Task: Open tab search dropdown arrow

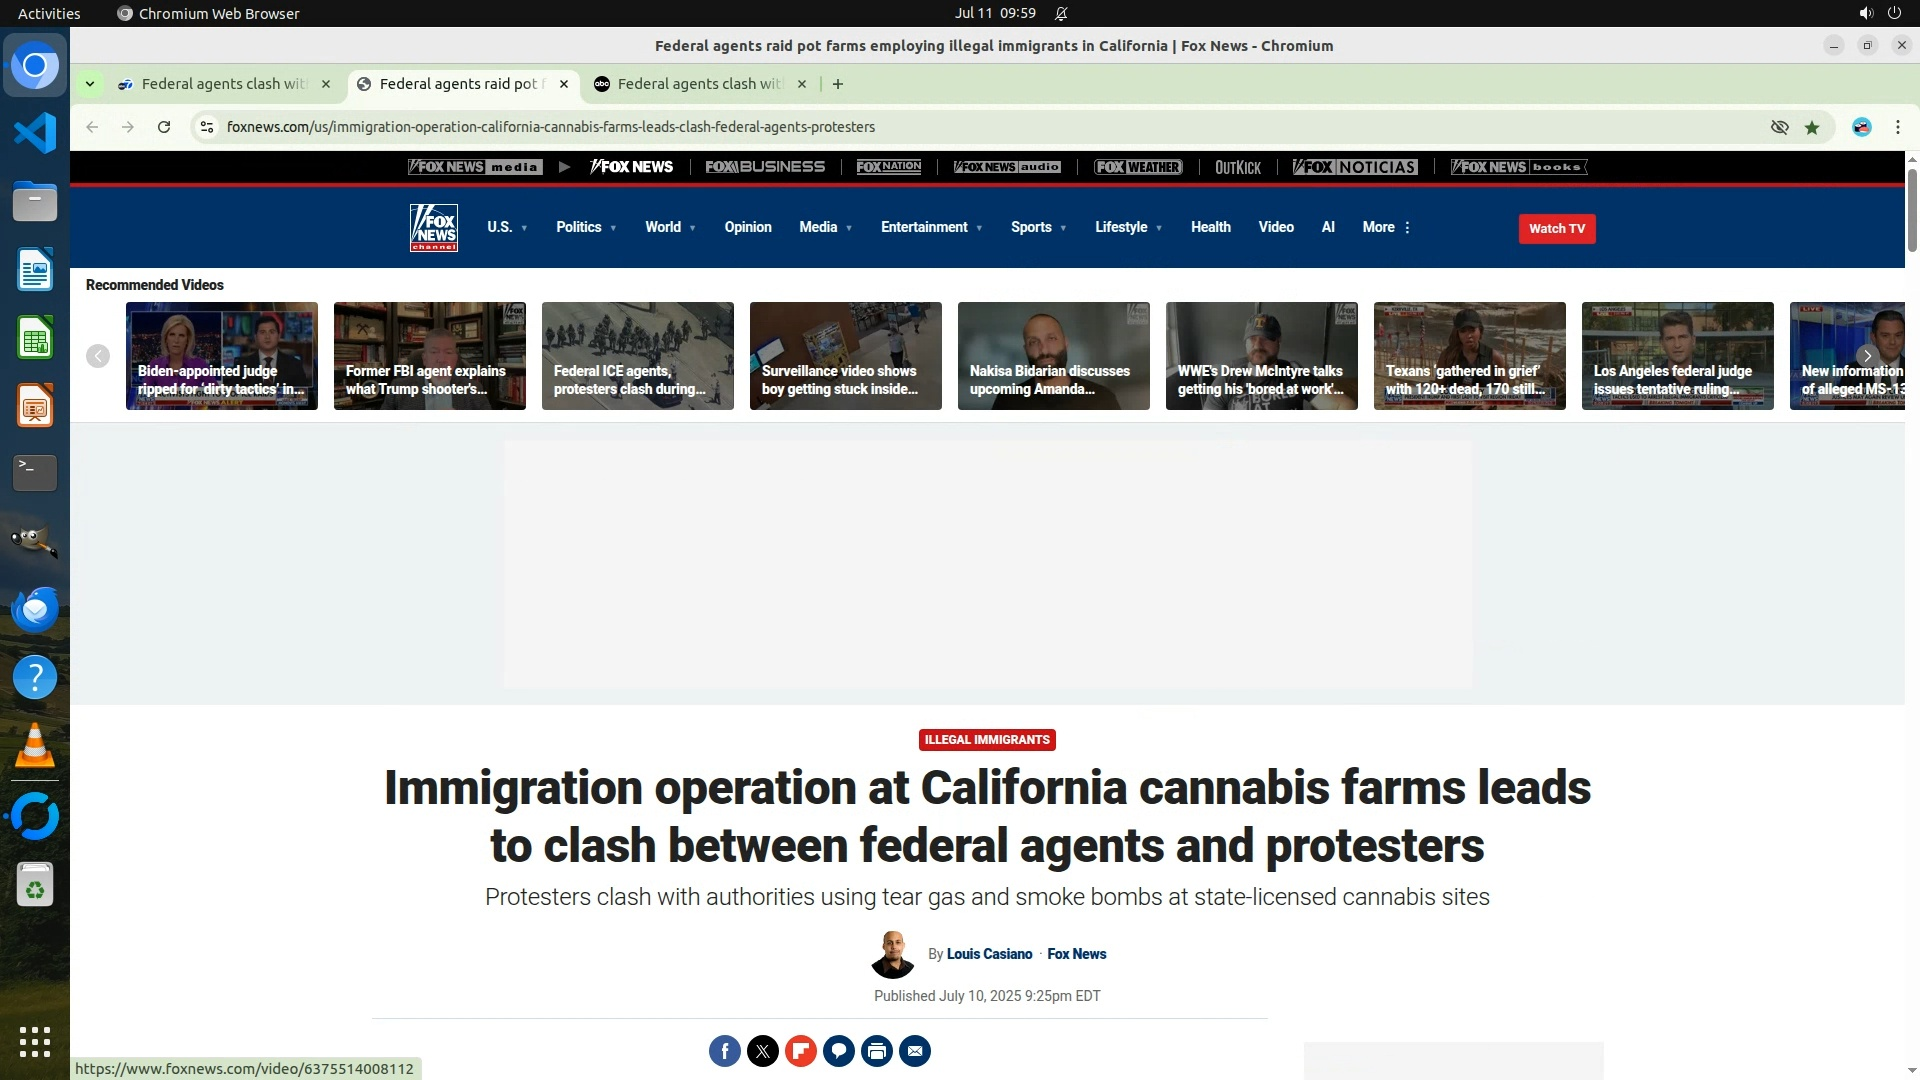Action: (x=90, y=84)
